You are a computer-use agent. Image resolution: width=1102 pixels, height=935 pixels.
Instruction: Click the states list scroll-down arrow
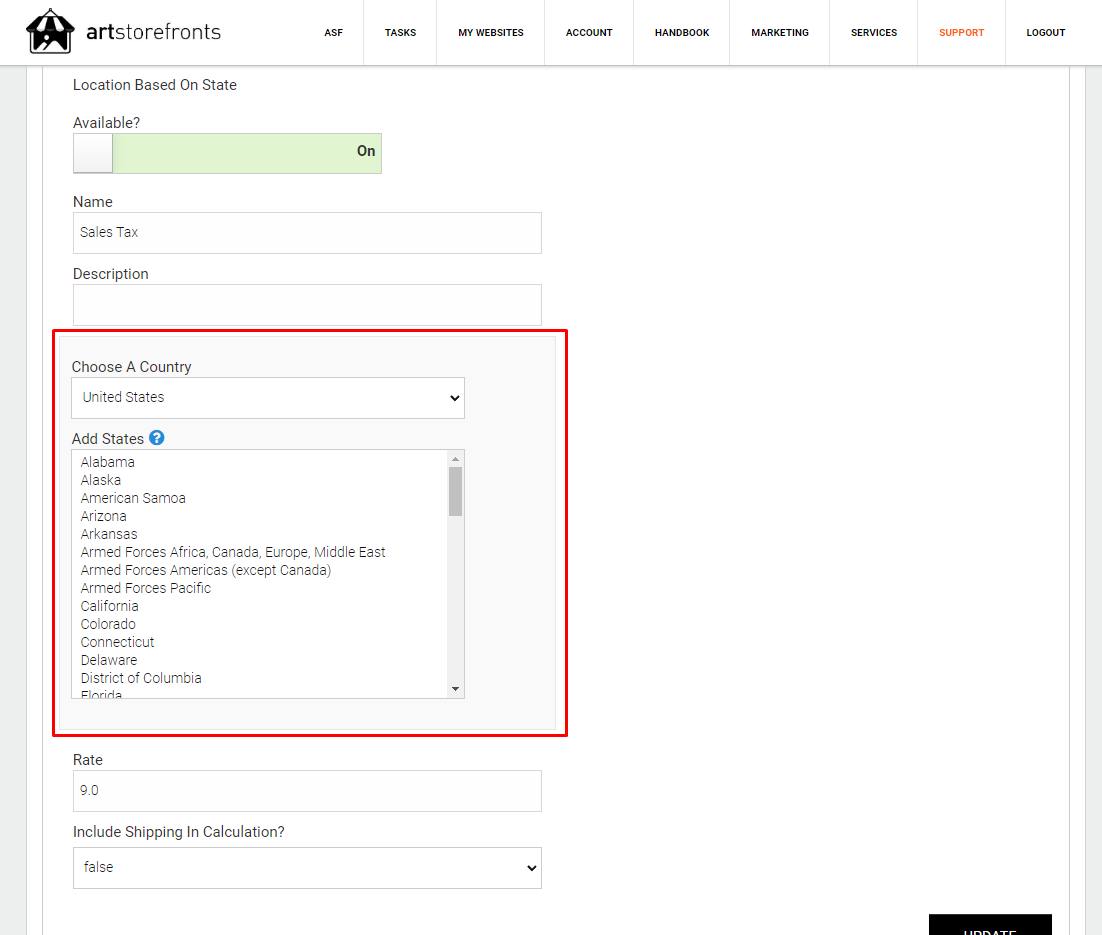tap(455, 689)
